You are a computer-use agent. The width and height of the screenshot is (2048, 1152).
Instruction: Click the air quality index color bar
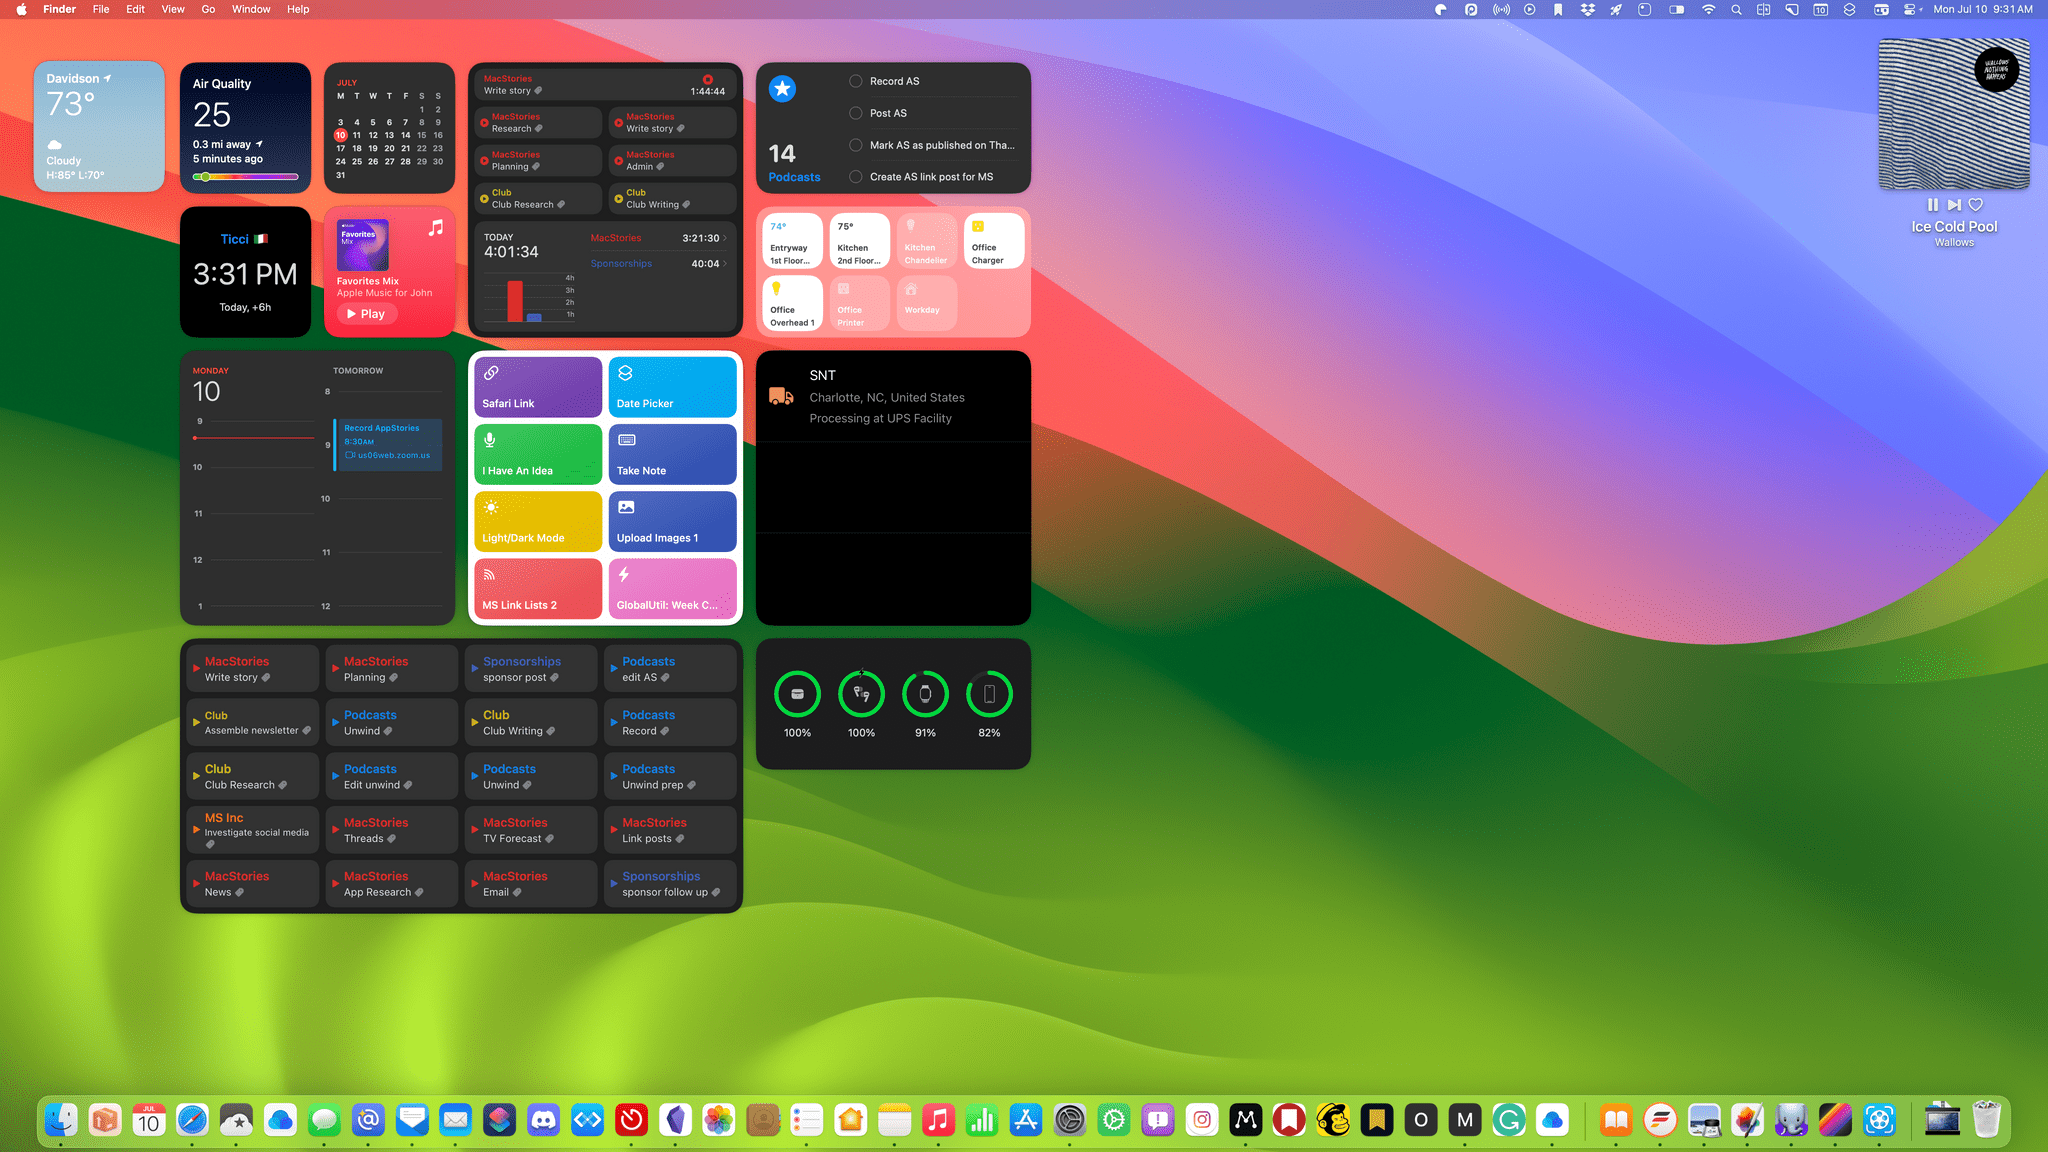pyautogui.click(x=246, y=177)
